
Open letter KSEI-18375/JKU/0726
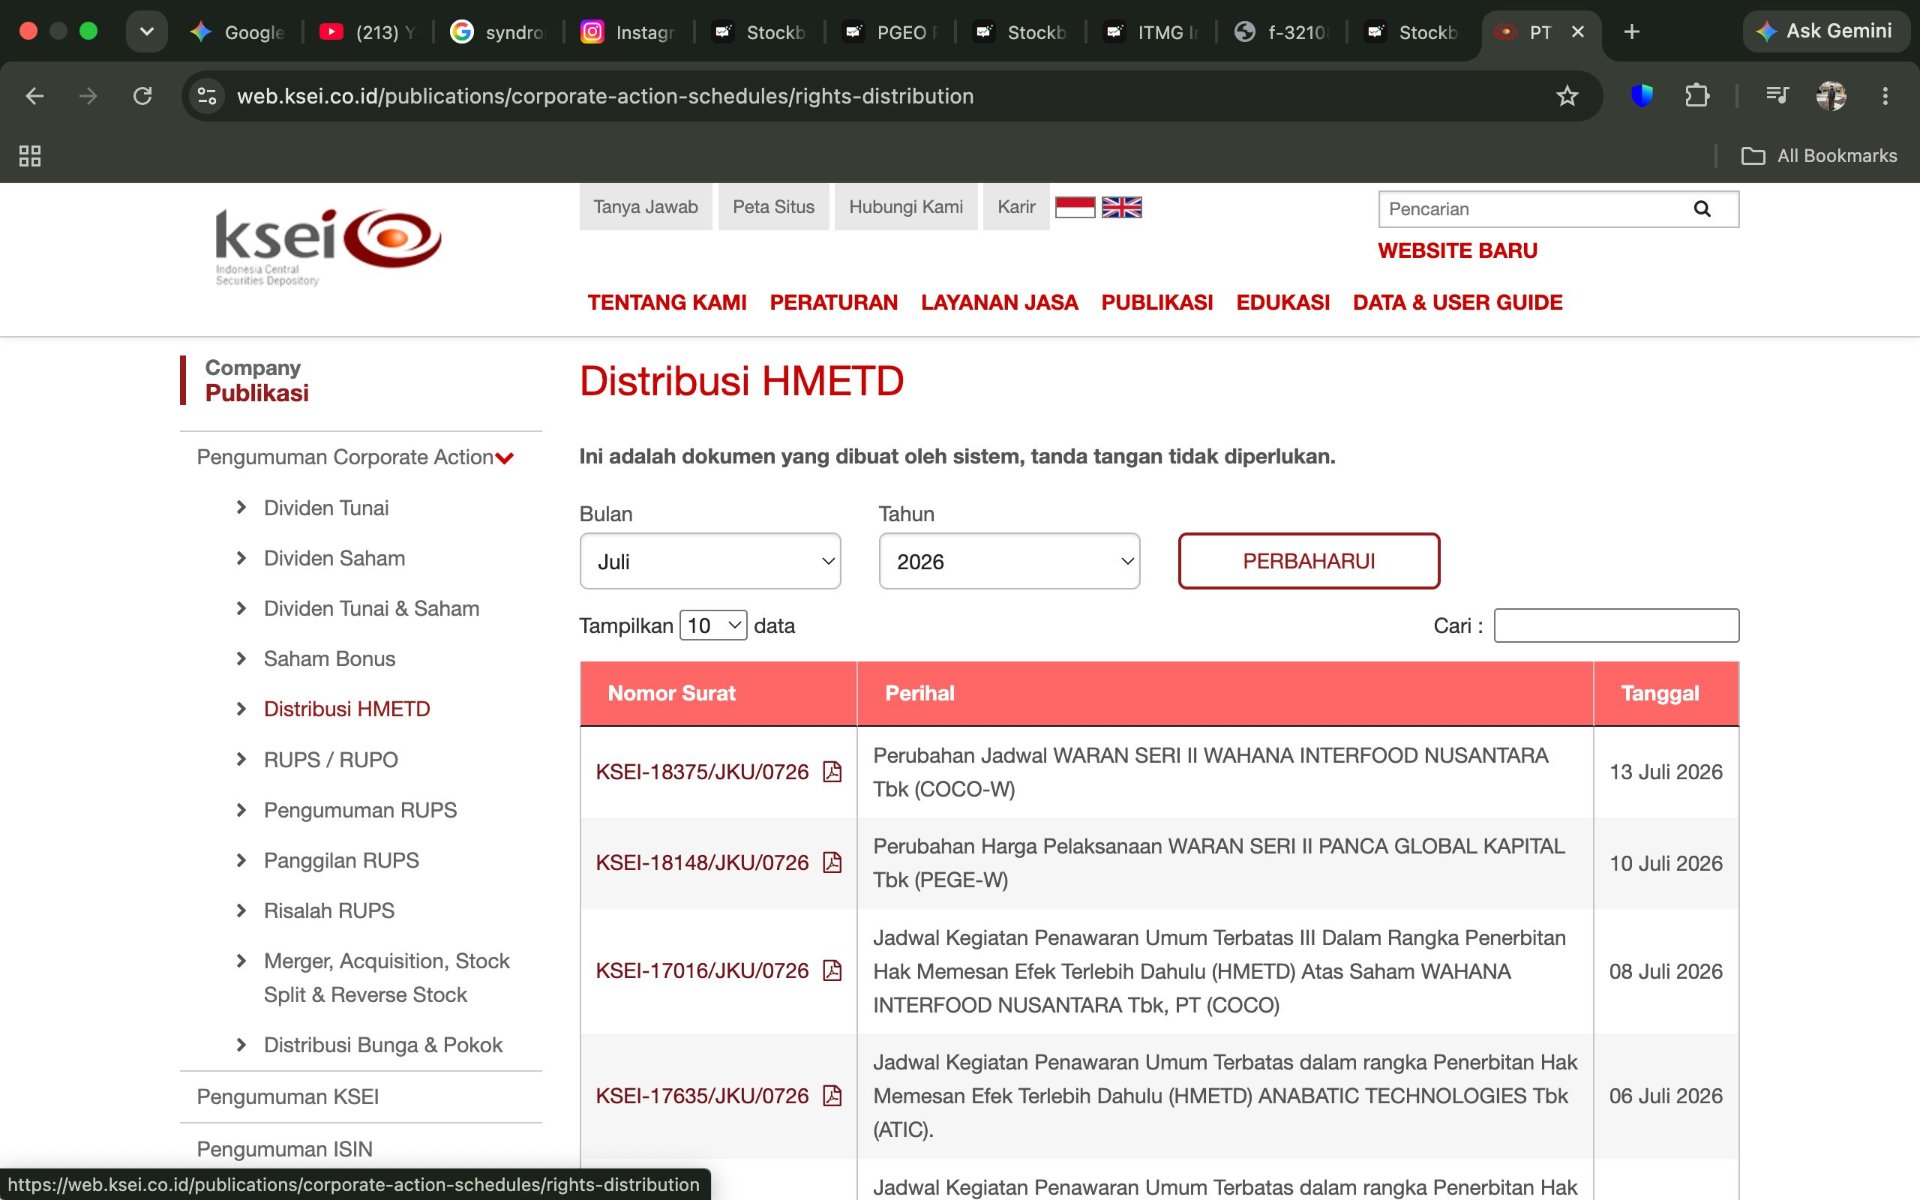click(702, 772)
